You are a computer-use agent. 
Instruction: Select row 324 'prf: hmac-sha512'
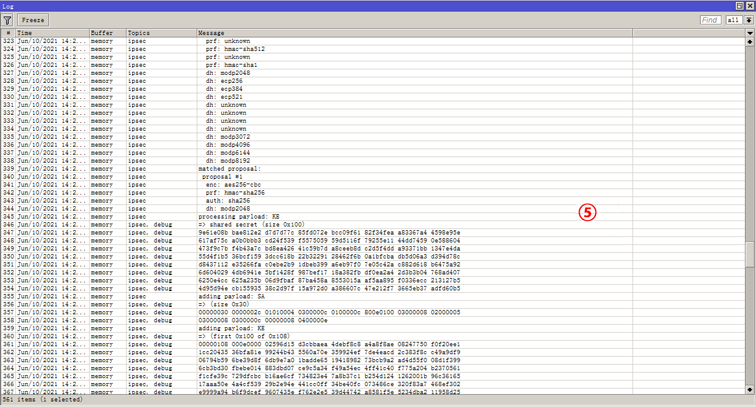[373, 49]
